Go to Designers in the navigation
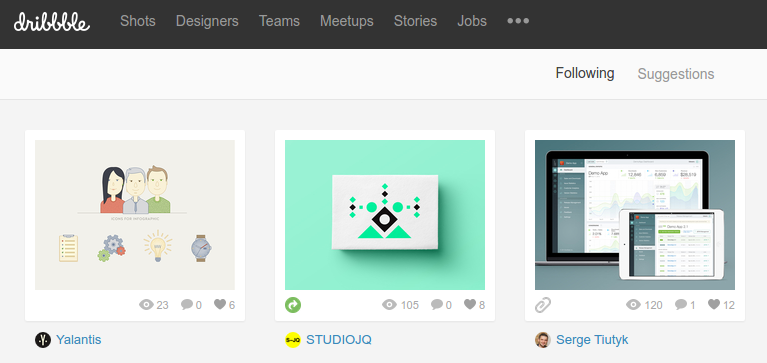Screen dimensions: 767x363 point(207,21)
